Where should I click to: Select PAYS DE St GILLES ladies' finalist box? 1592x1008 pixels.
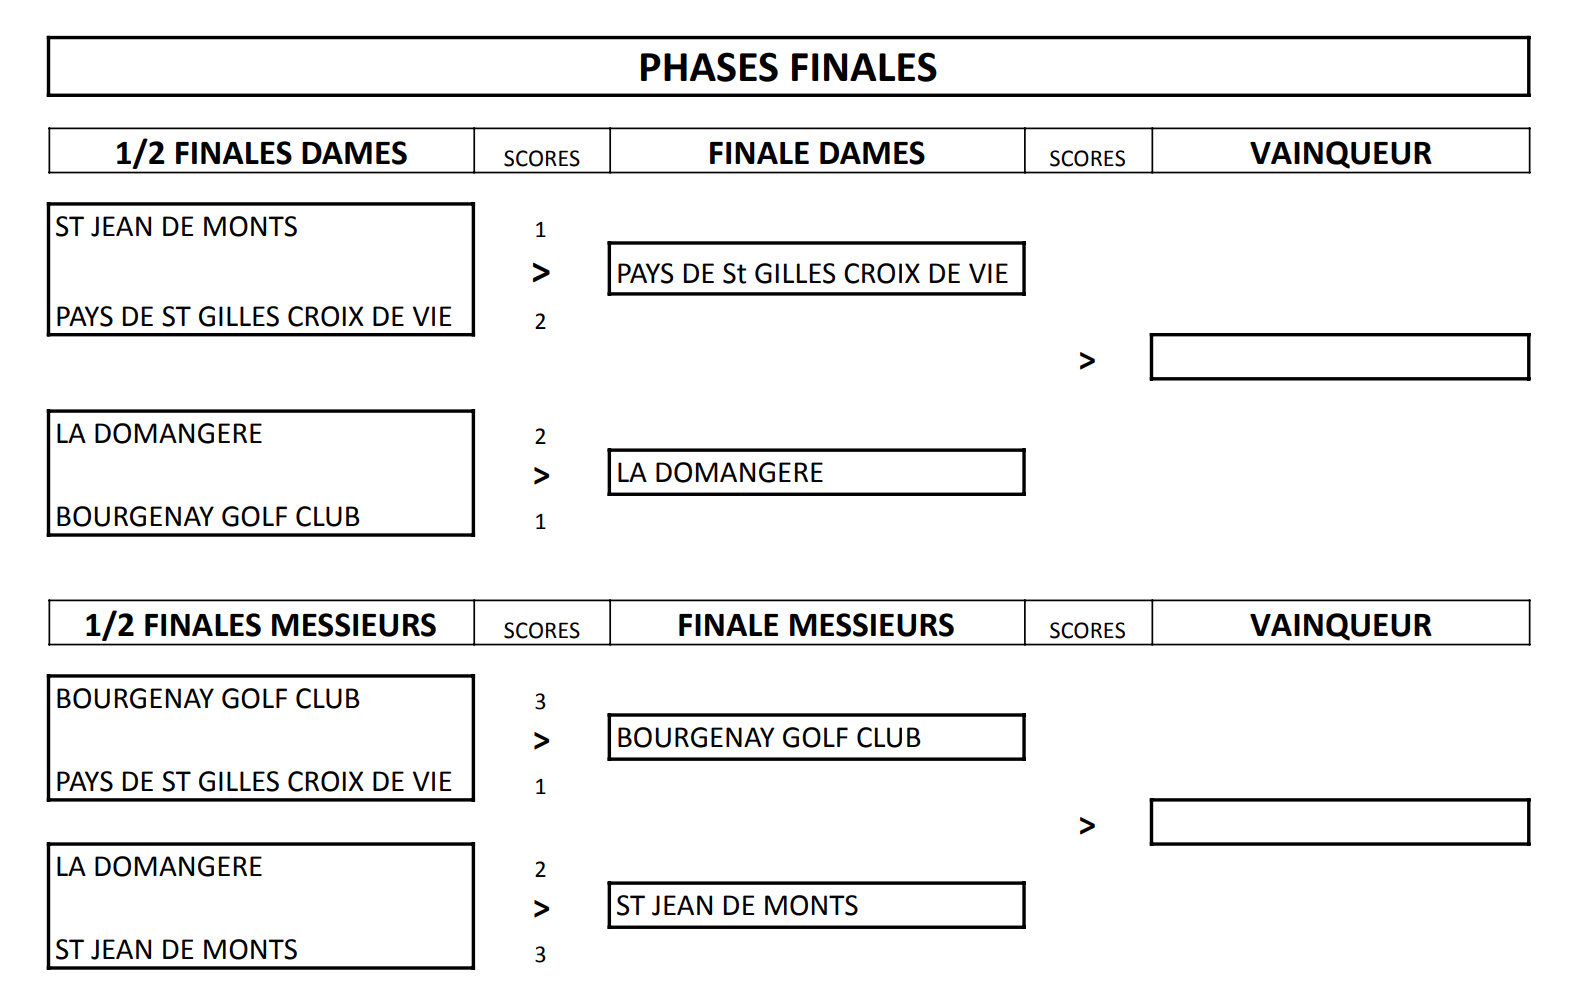tap(816, 270)
